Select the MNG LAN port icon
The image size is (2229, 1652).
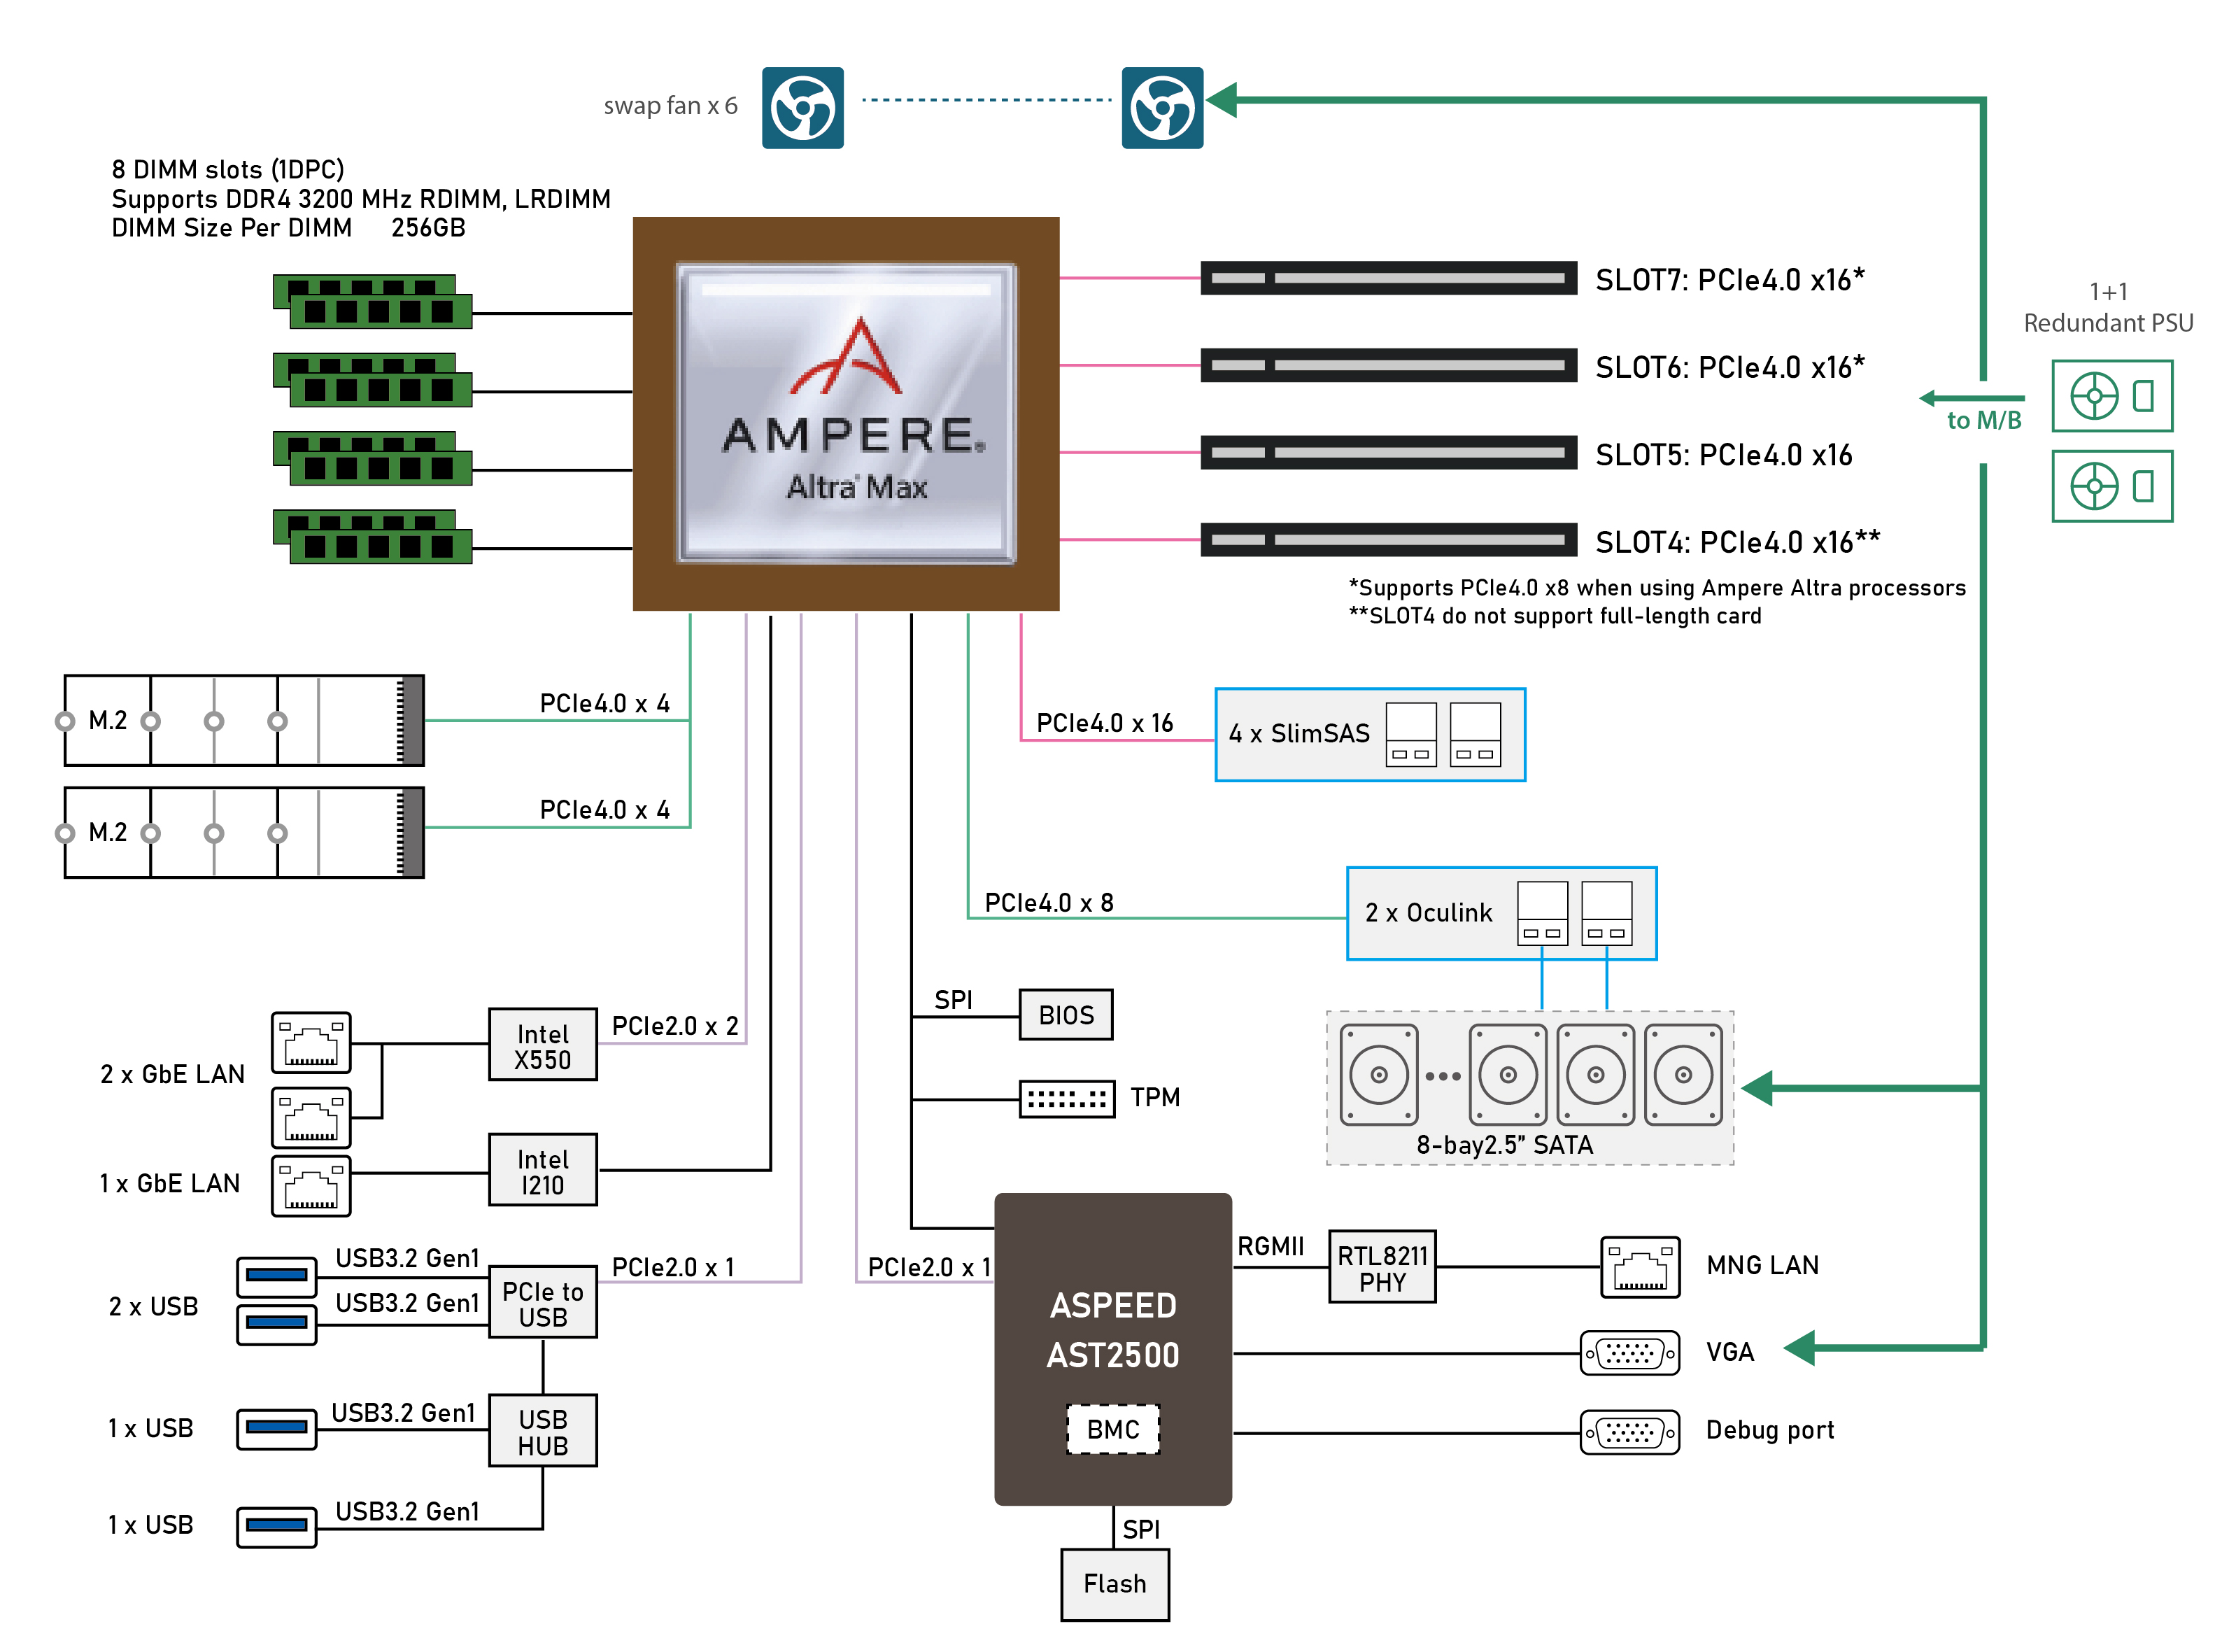[1640, 1267]
